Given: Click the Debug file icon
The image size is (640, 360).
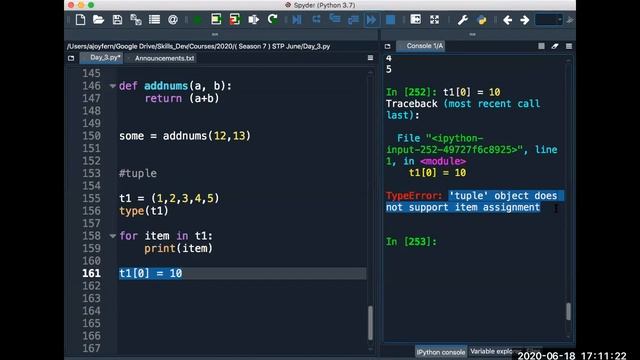Looking at the screenshot, I should 297,20.
